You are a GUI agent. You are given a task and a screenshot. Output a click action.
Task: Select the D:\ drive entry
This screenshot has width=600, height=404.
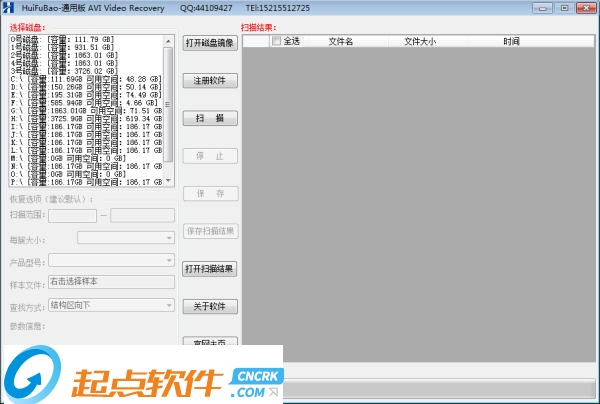86,87
